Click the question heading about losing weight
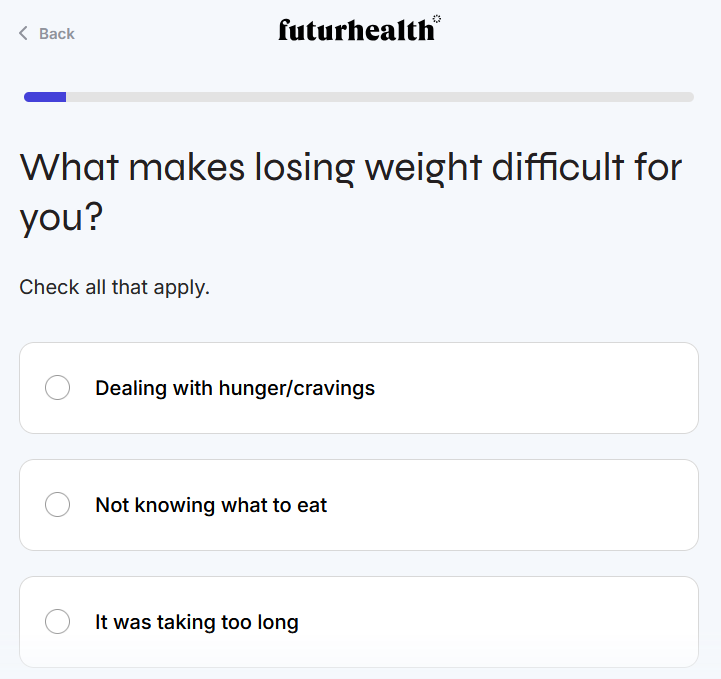Viewport: 721px width, 679px height. pyautogui.click(x=350, y=190)
